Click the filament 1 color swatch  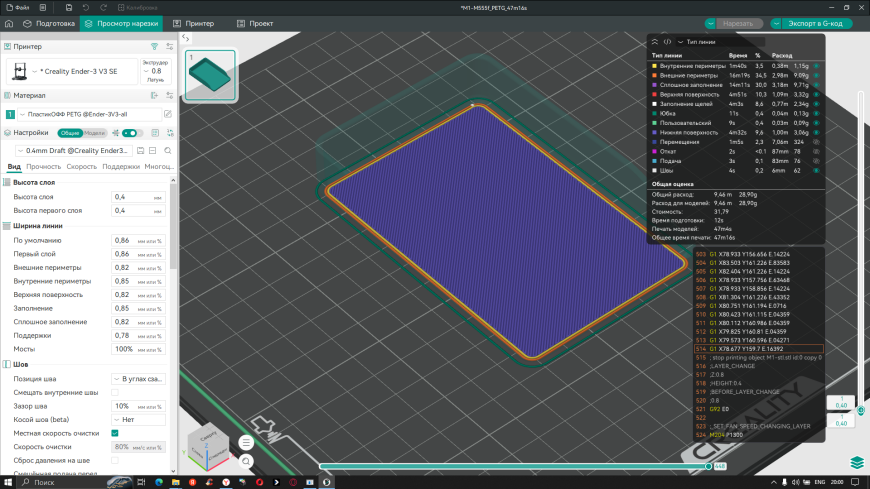coord(10,114)
